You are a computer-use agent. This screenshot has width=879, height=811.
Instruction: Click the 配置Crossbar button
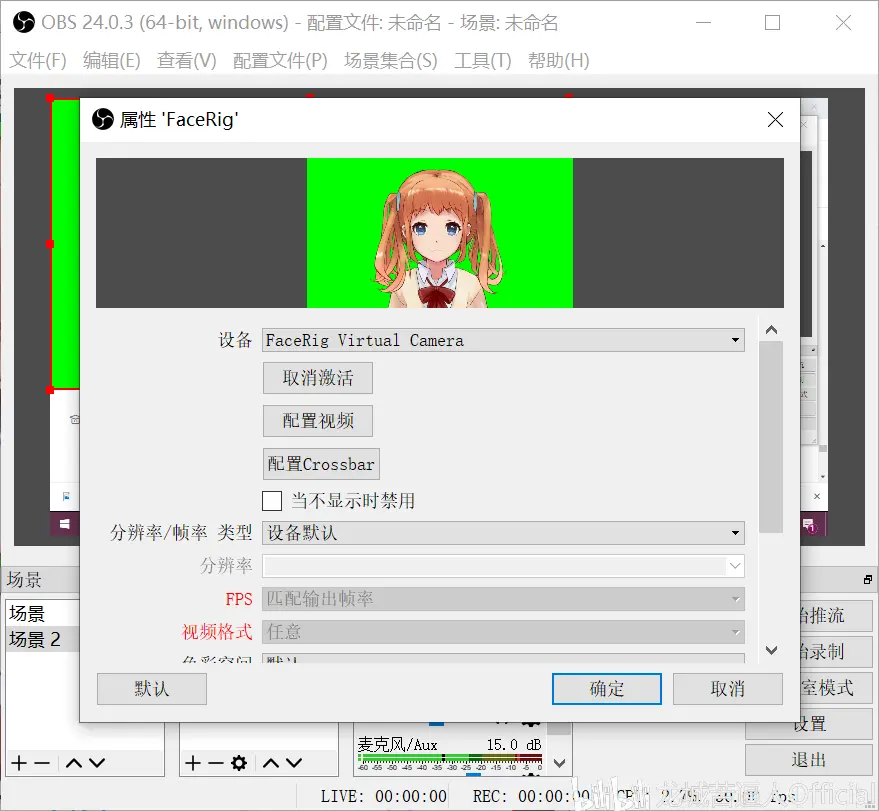tap(321, 464)
